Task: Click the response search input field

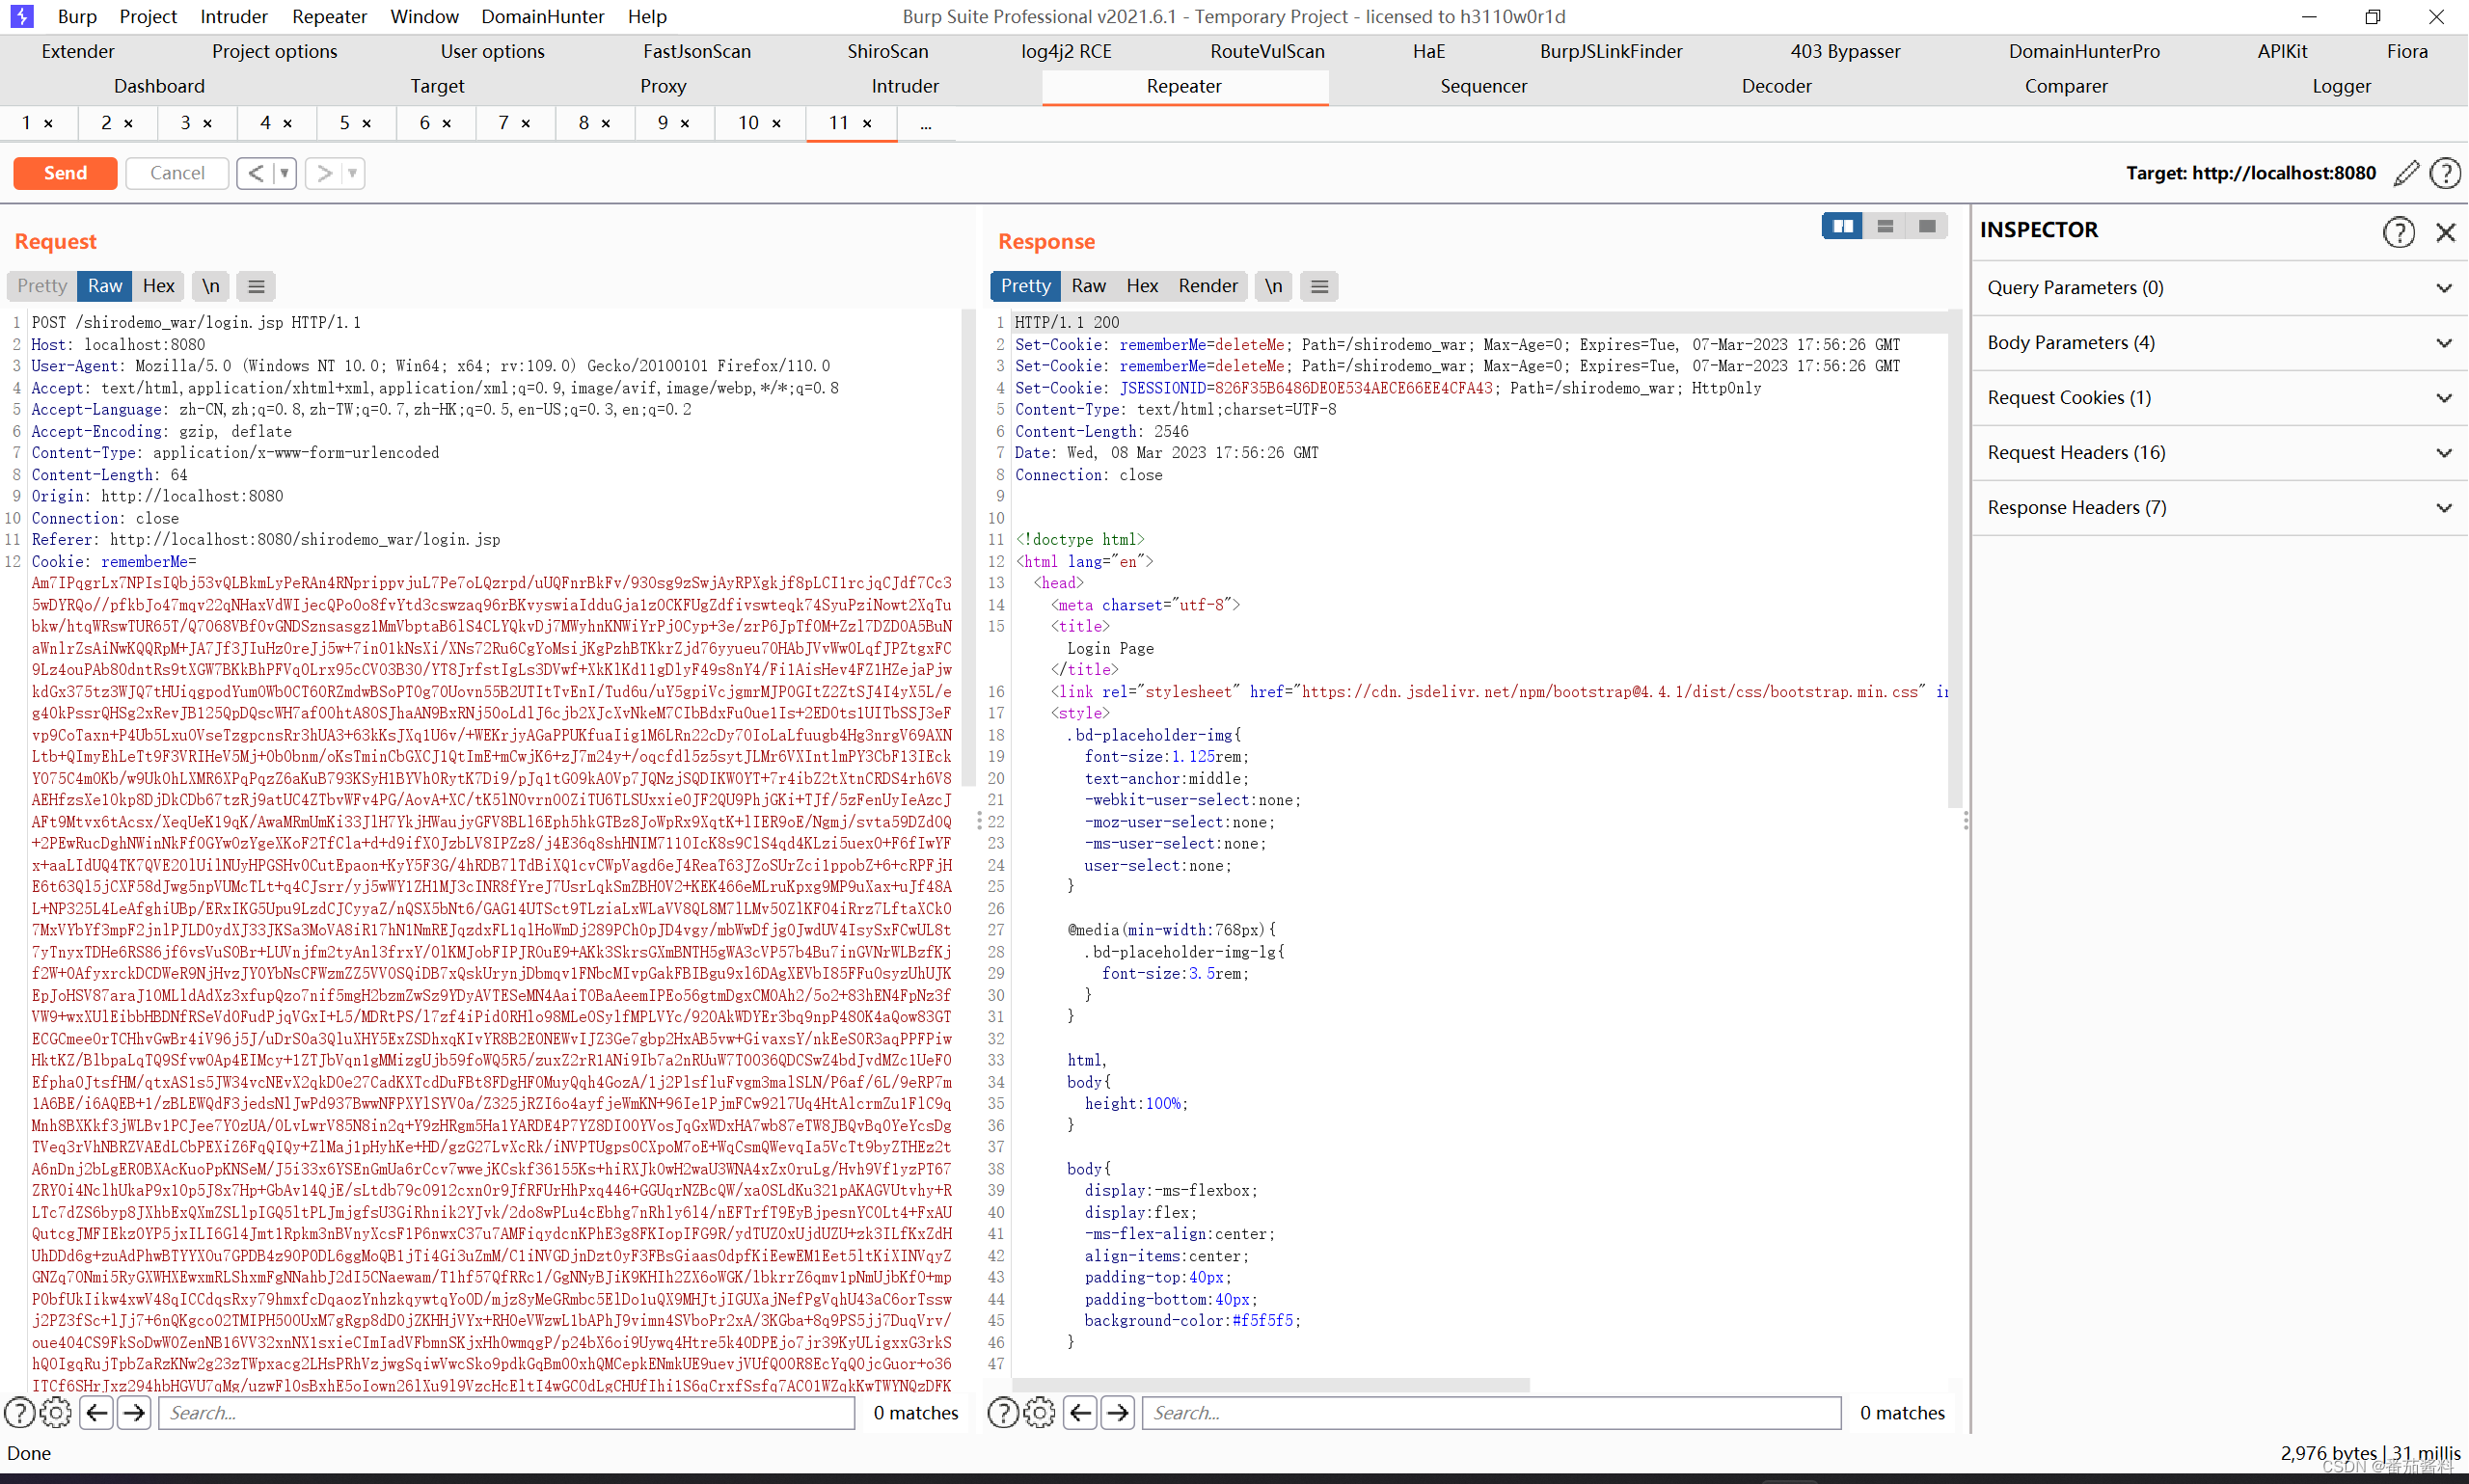Action: click(x=1490, y=1412)
